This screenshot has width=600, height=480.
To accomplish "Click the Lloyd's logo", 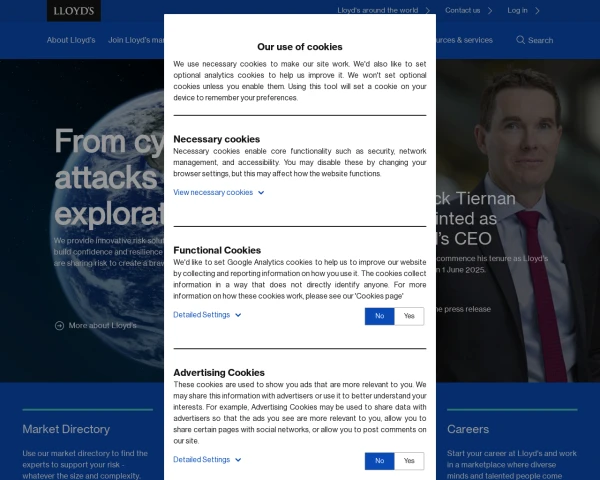I will coord(74,11).
